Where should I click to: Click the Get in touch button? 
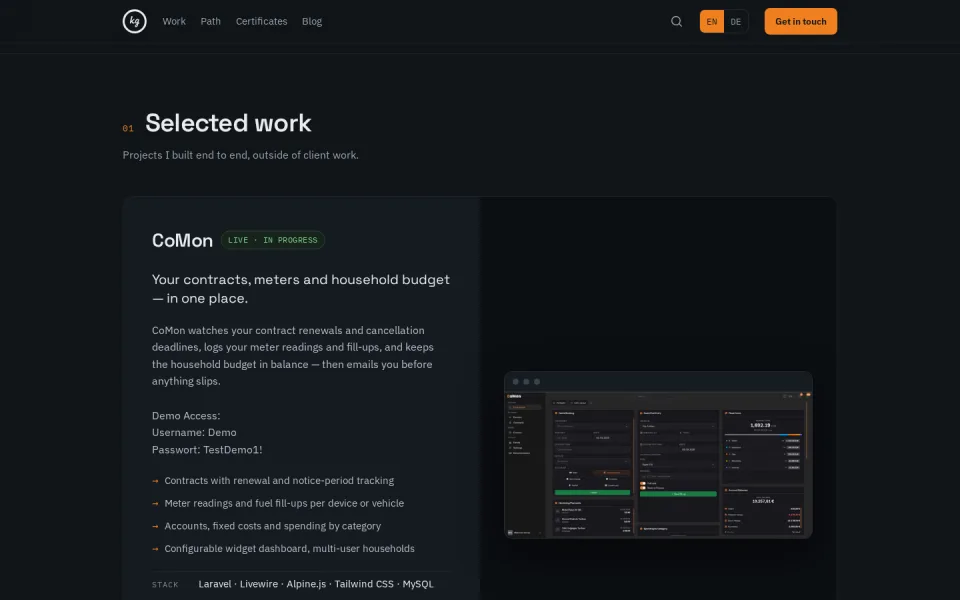coord(800,21)
